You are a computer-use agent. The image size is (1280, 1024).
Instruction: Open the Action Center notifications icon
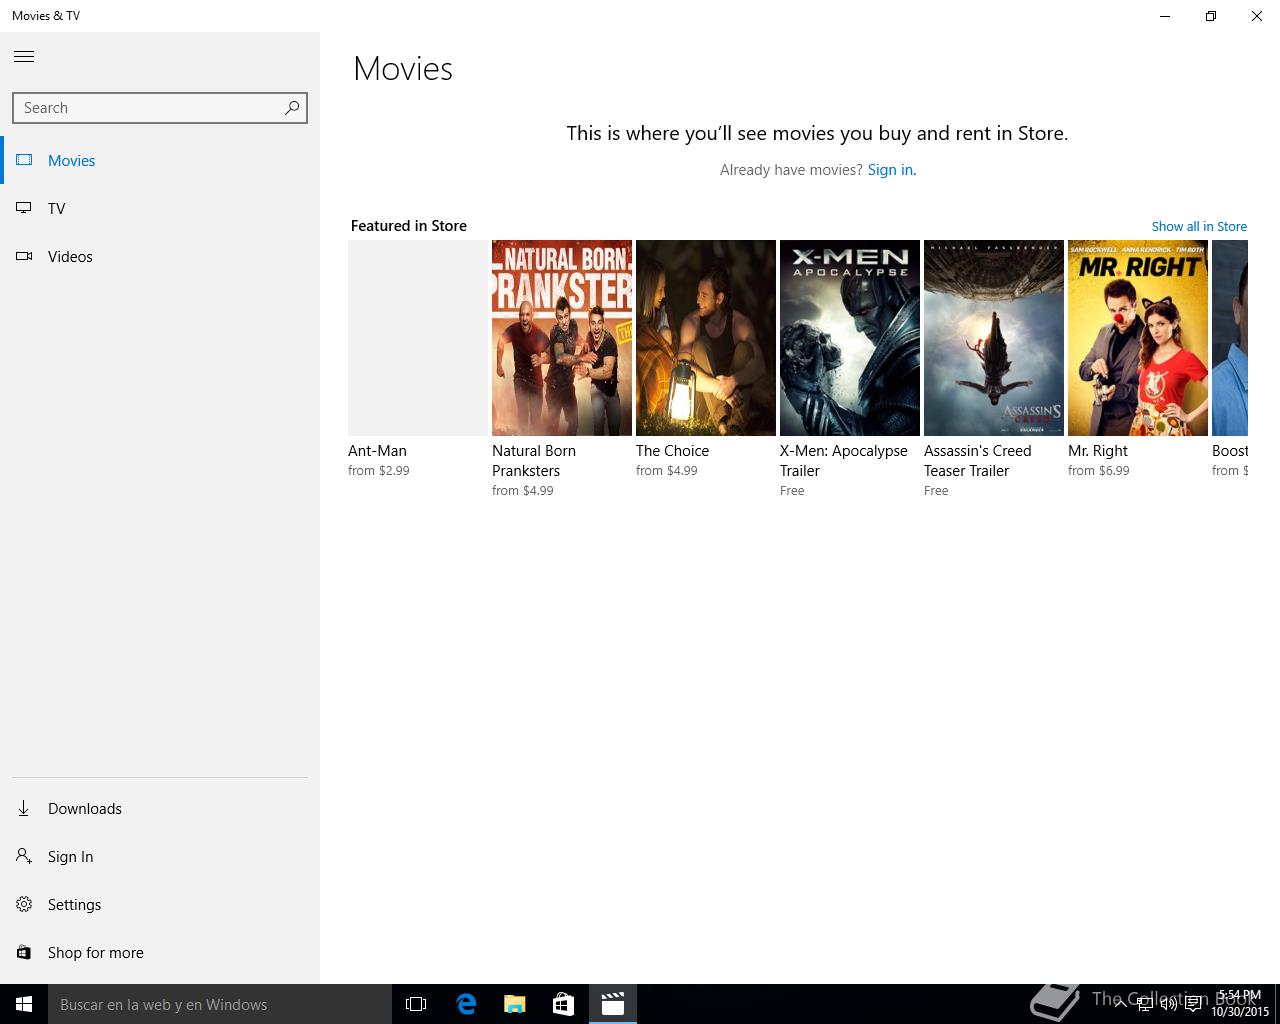tap(1193, 1004)
